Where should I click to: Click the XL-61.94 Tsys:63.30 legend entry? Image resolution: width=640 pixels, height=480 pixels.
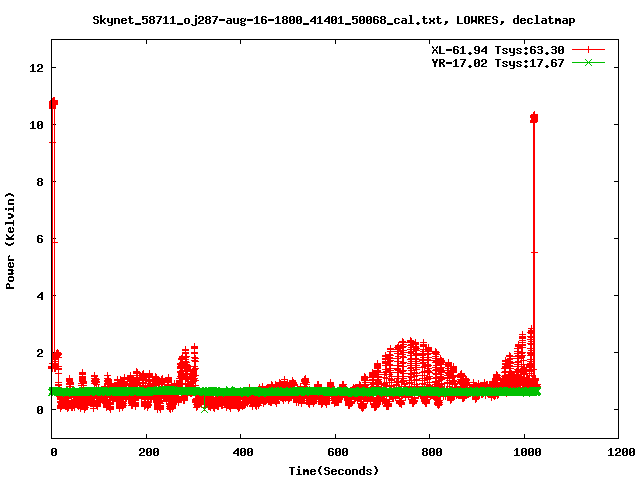[x=498, y=50]
